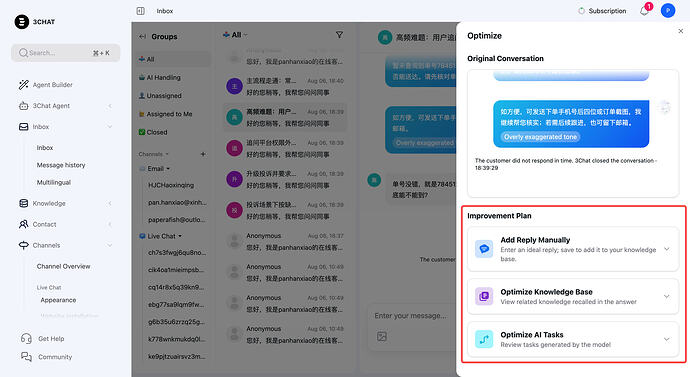Expand the Add Reply Manually card

667,249
